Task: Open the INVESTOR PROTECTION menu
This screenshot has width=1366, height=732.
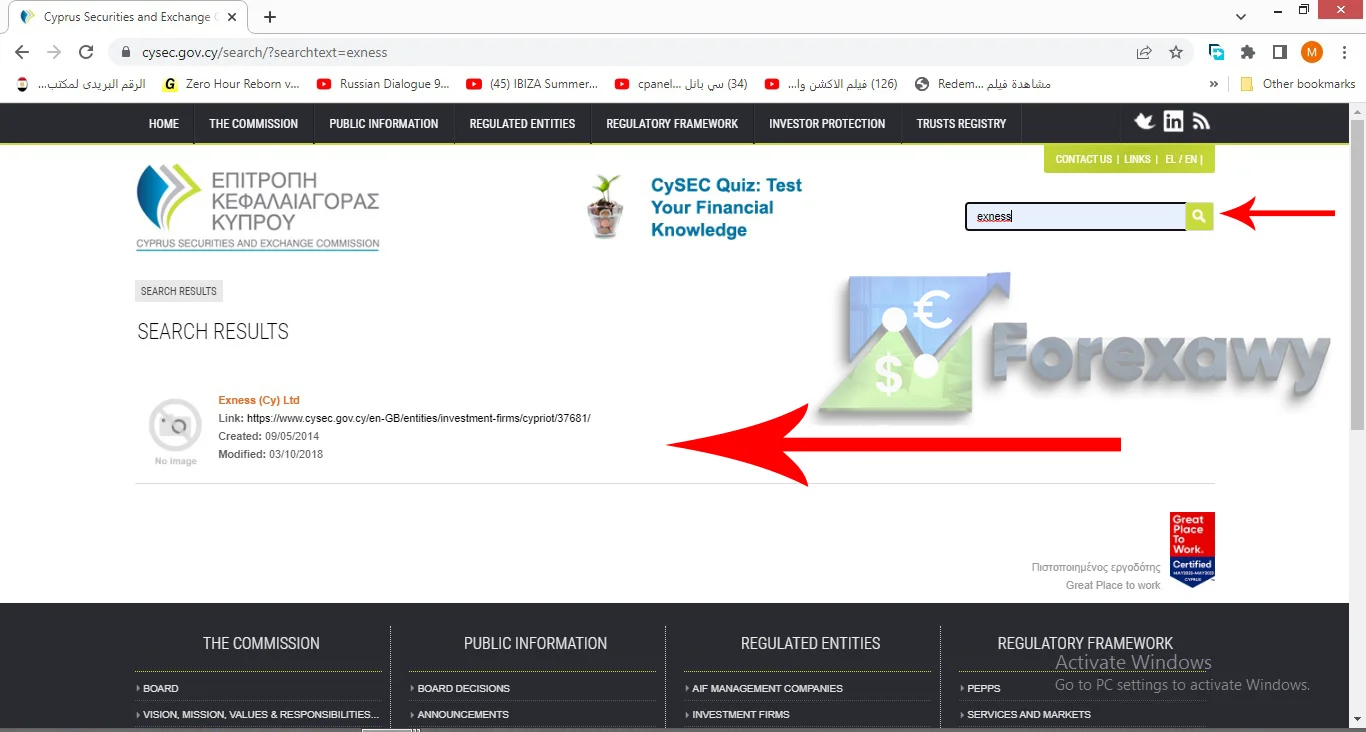Action: (x=827, y=124)
